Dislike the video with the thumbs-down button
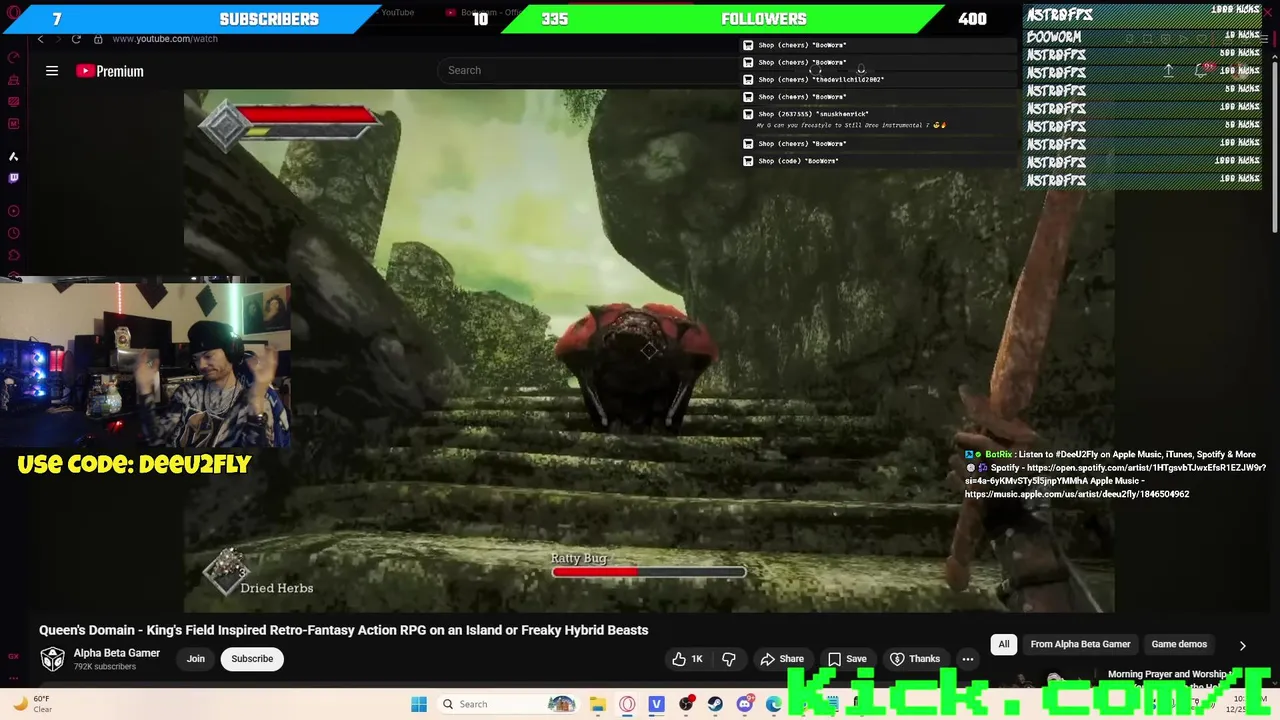The width and height of the screenshot is (1280, 720). click(x=729, y=659)
